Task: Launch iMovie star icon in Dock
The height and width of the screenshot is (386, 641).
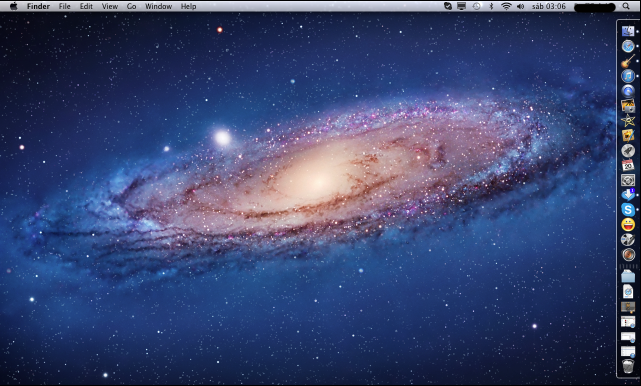Action: [x=628, y=120]
